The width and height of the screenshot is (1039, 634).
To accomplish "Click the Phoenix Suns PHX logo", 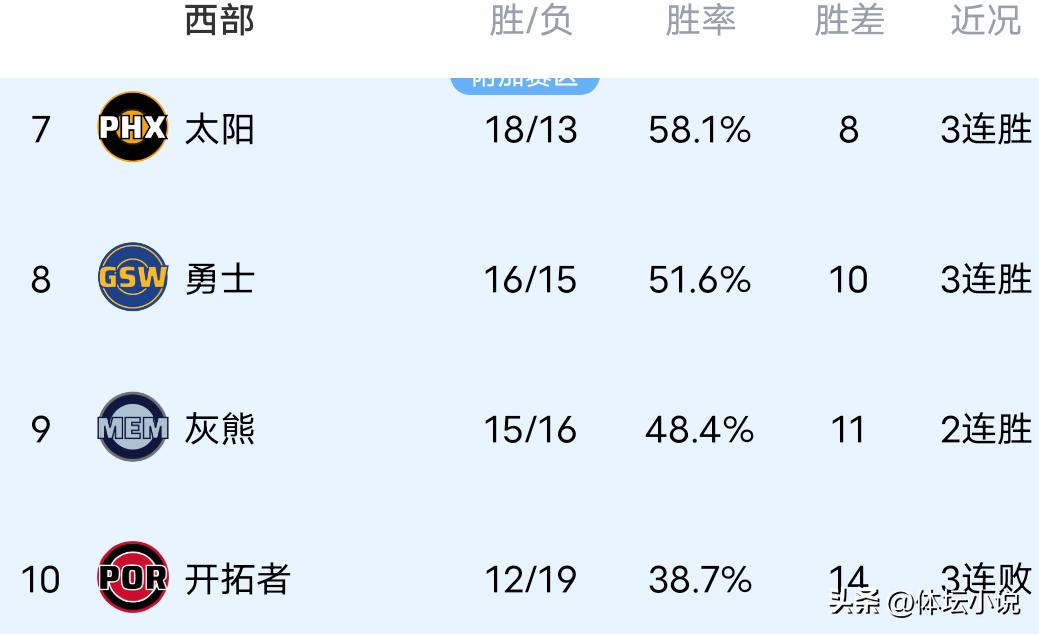I will pos(132,127).
